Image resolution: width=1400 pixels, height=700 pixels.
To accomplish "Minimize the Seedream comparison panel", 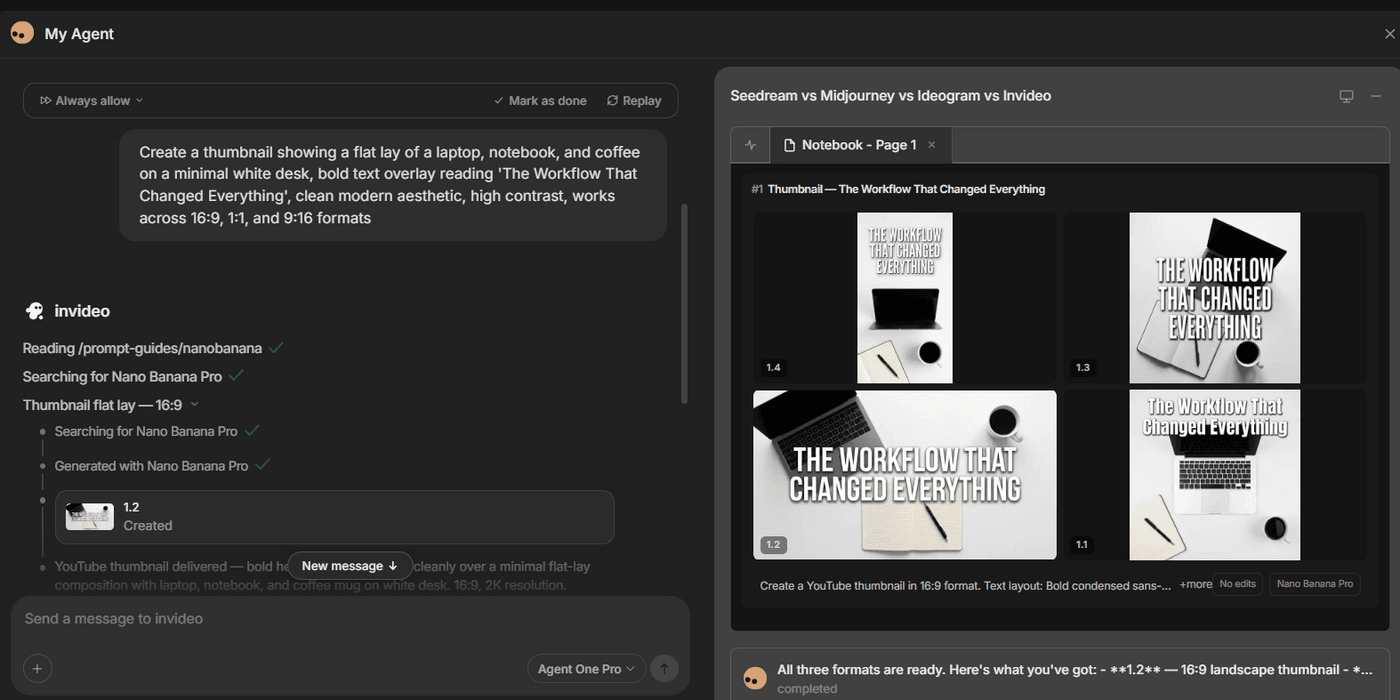I will point(1376,96).
